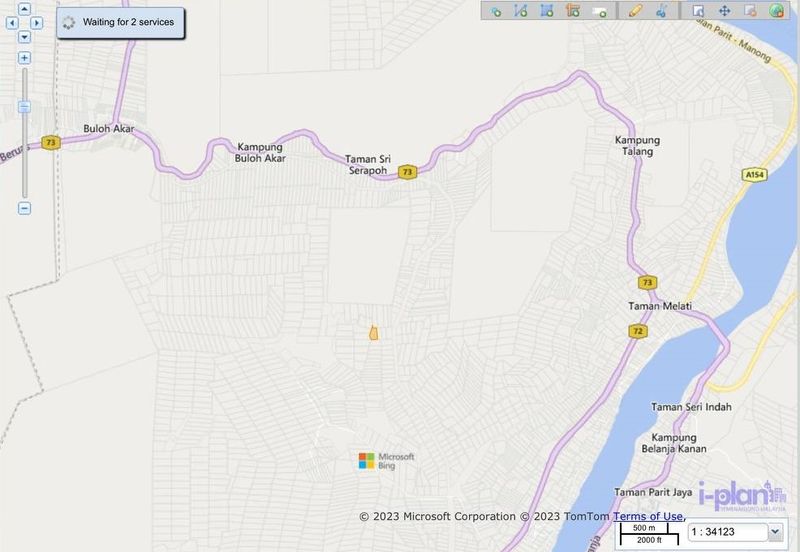The width and height of the screenshot is (800, 552).
Task: Click the orange highlighted parcel on map
Action: pos(373,332)
